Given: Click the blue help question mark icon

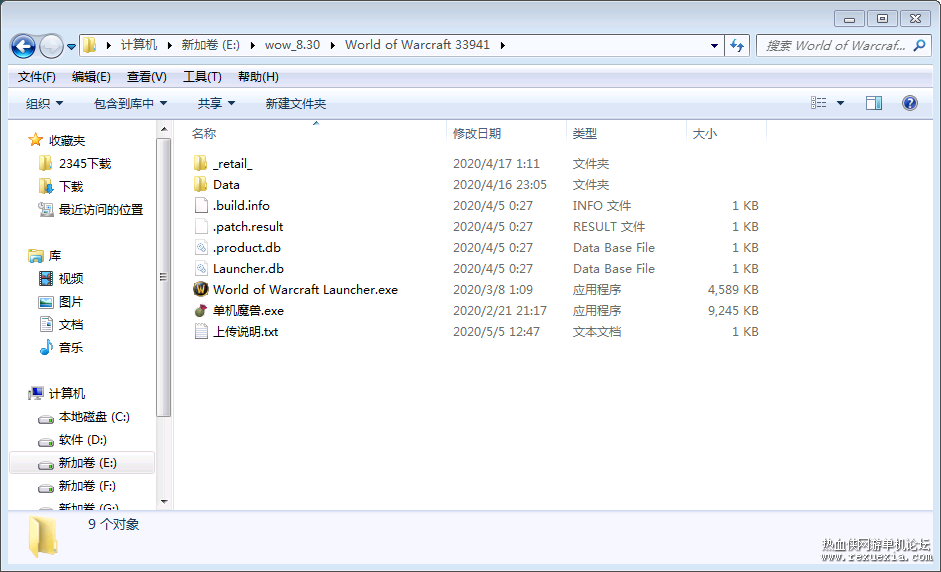Looking at the screenshot, I should 909,103.
